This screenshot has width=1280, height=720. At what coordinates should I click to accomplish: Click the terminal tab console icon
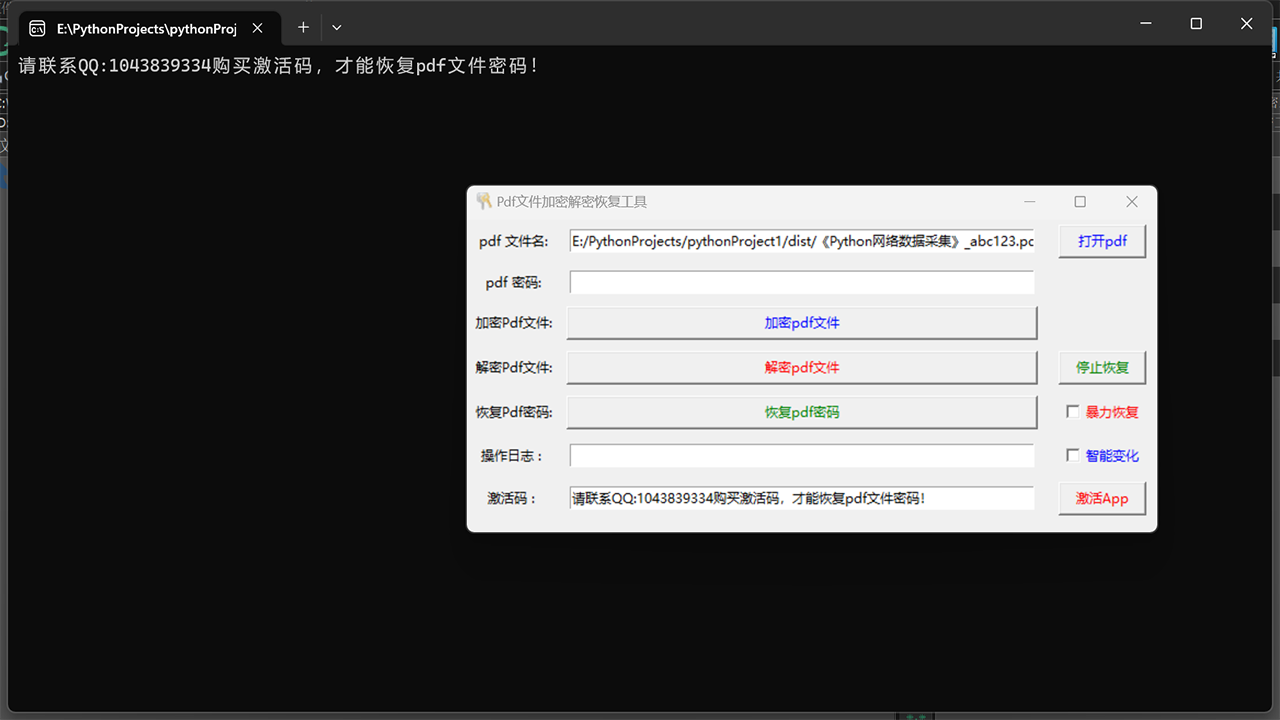tap(37, 28)
